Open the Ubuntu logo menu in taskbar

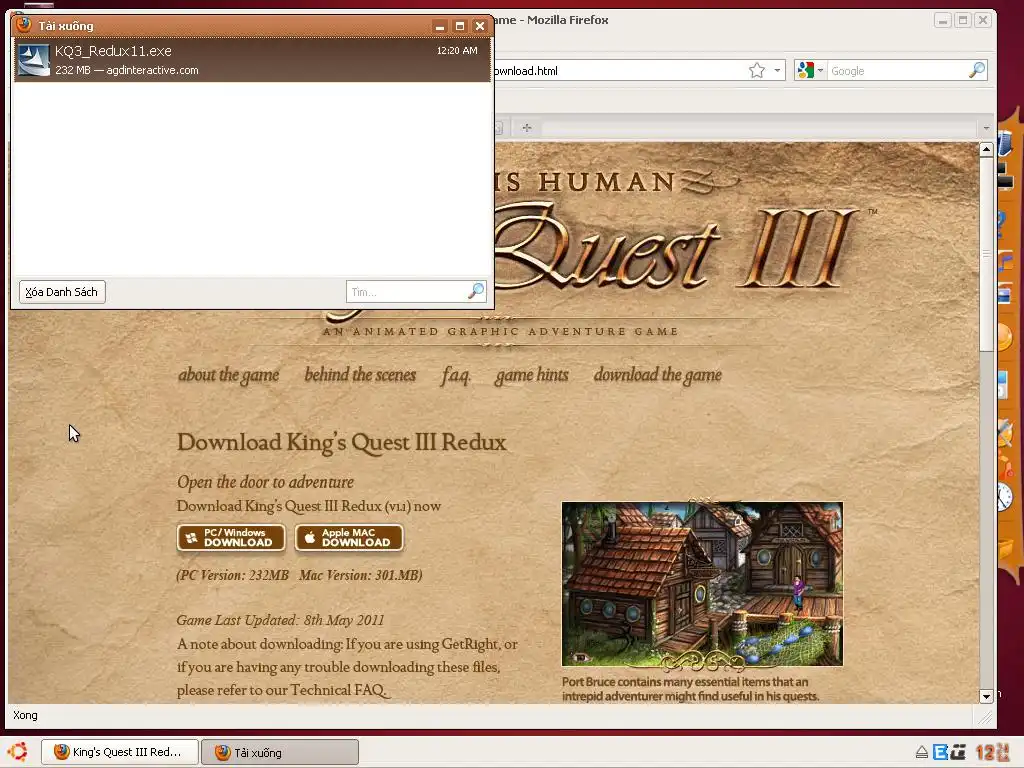pos(18,752)
